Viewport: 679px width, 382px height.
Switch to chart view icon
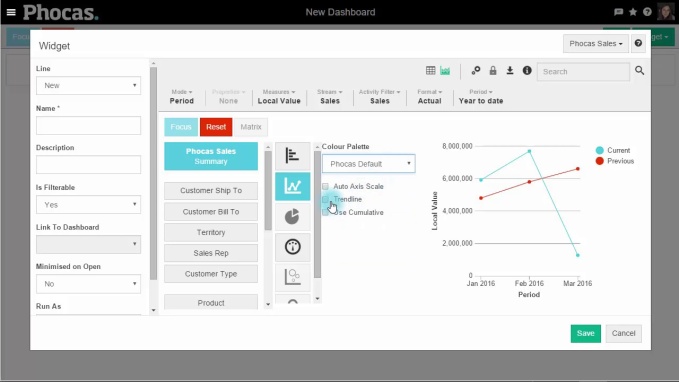[445, 71]
